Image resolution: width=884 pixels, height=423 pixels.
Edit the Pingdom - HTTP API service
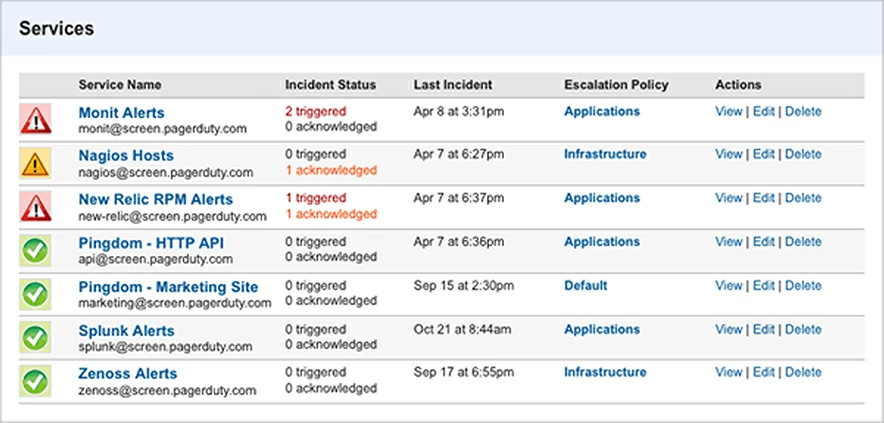coord(764,241)
